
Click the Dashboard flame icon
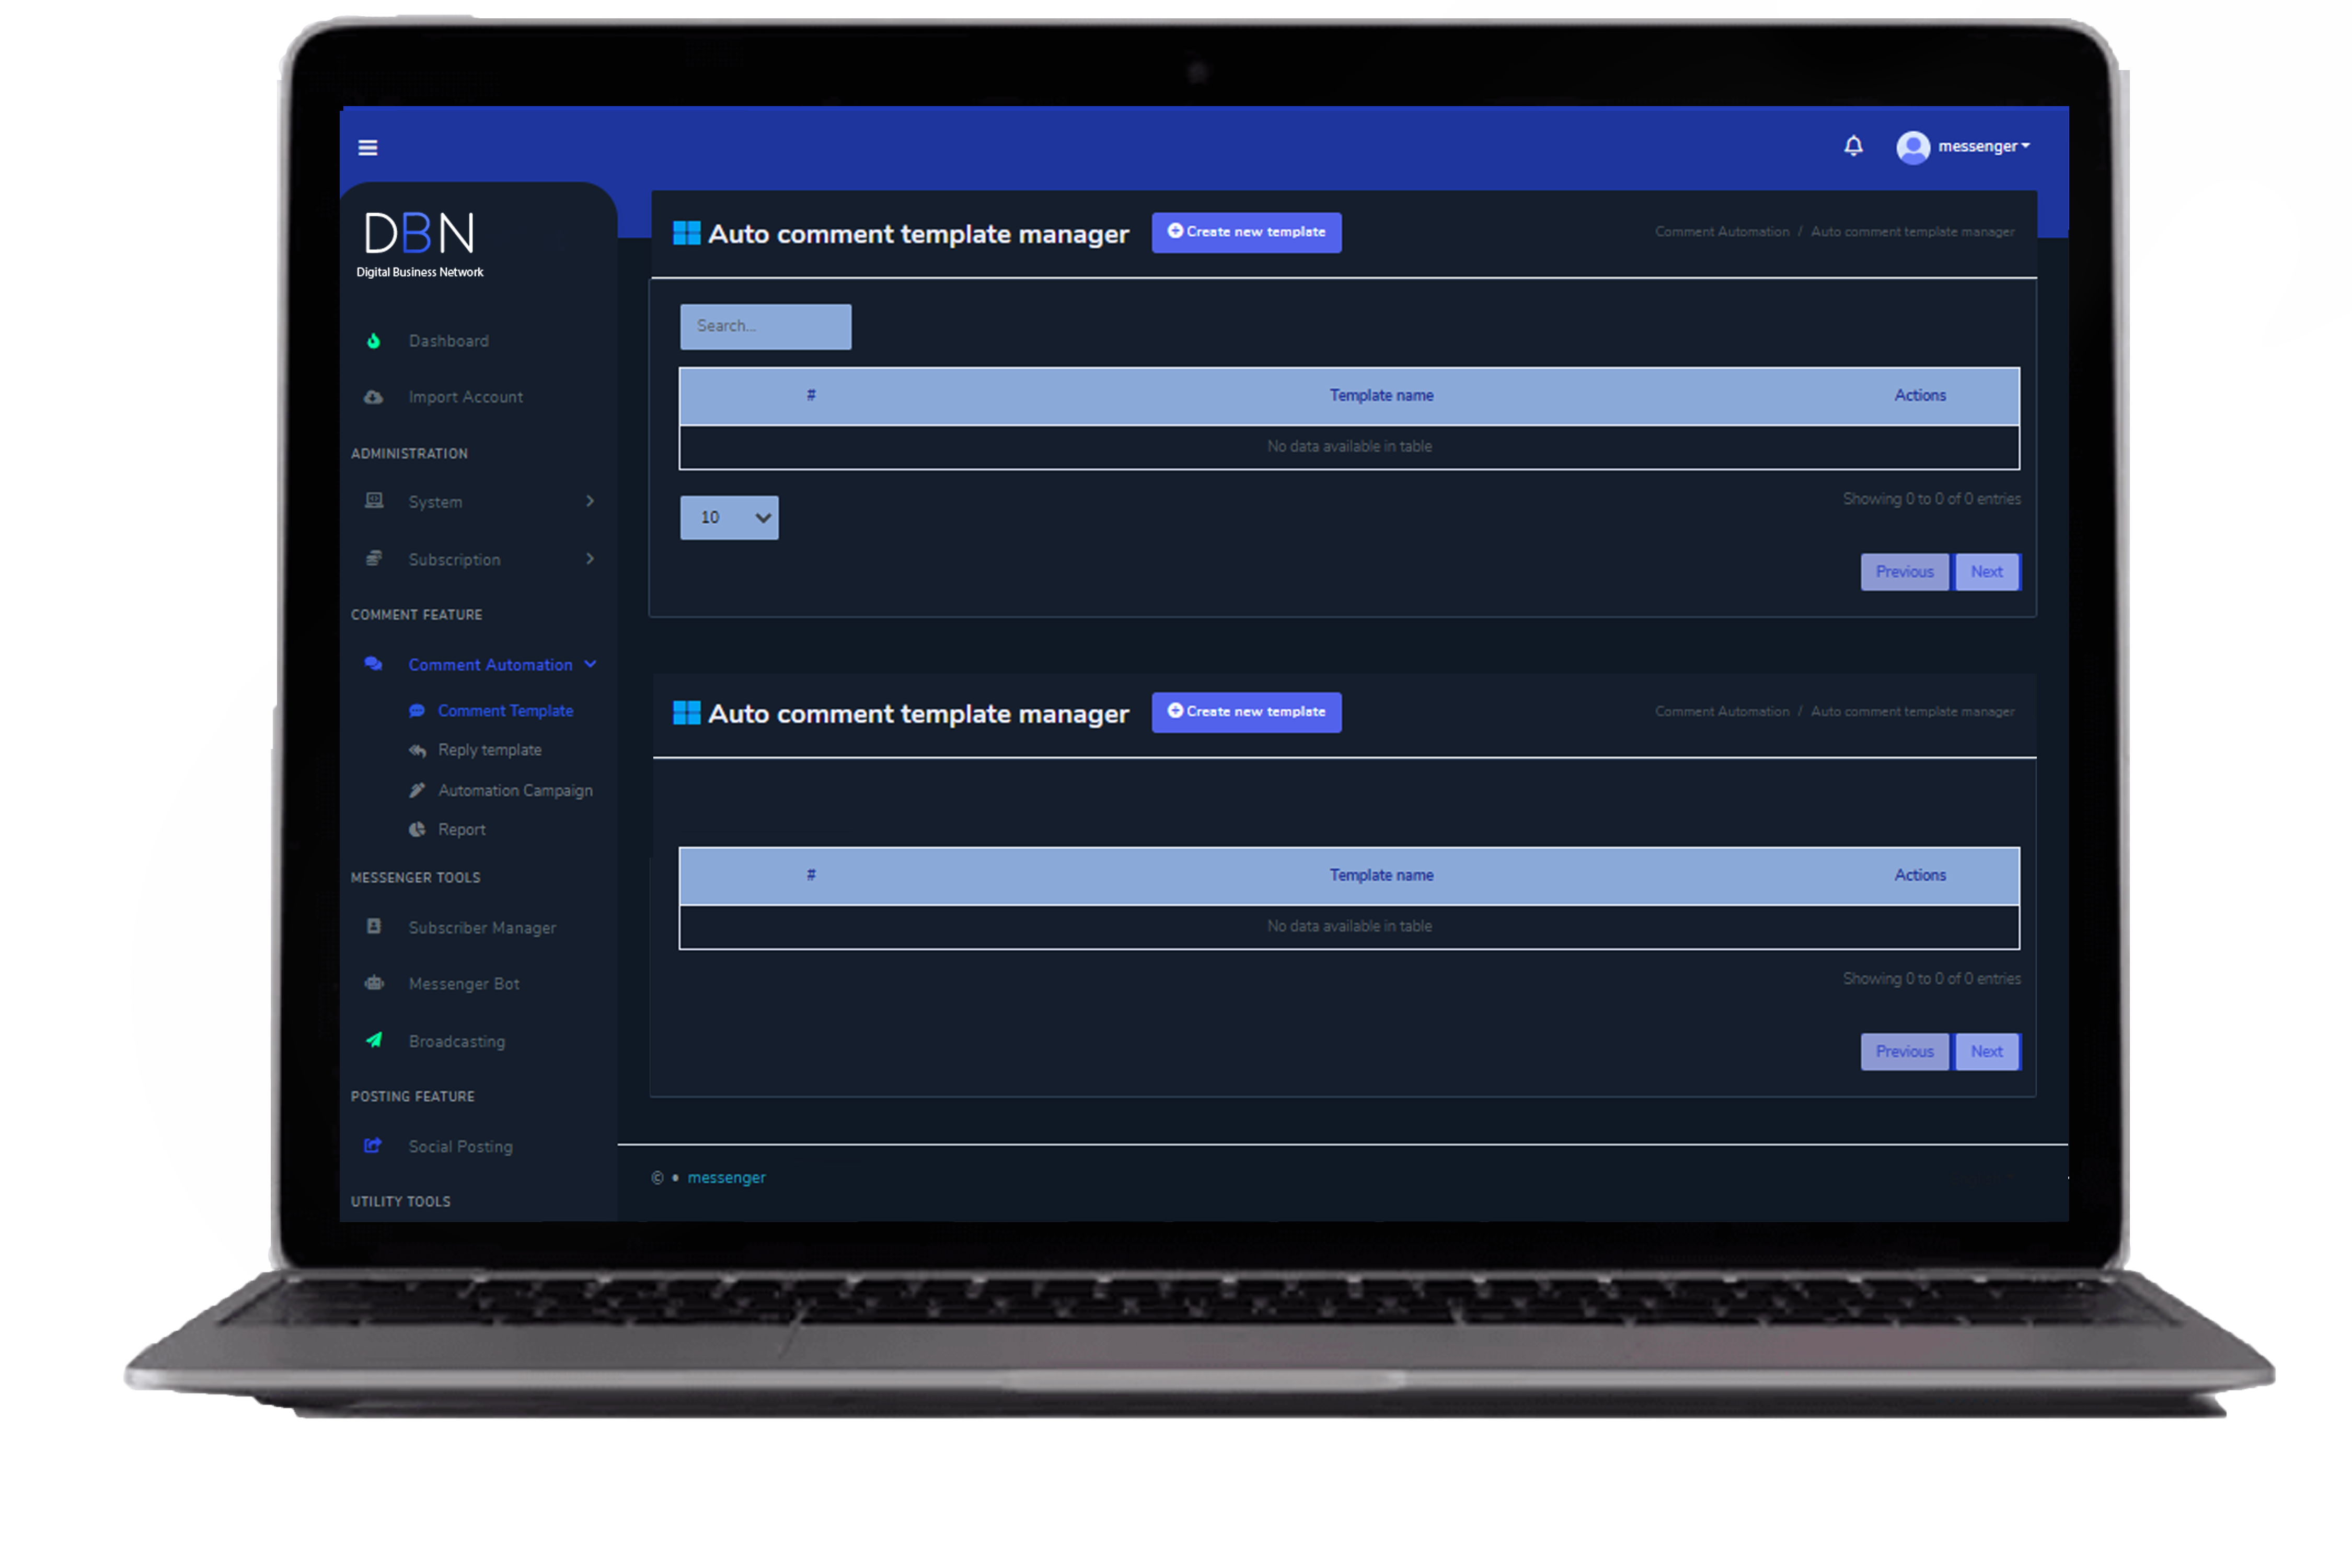tap(373, 341)
